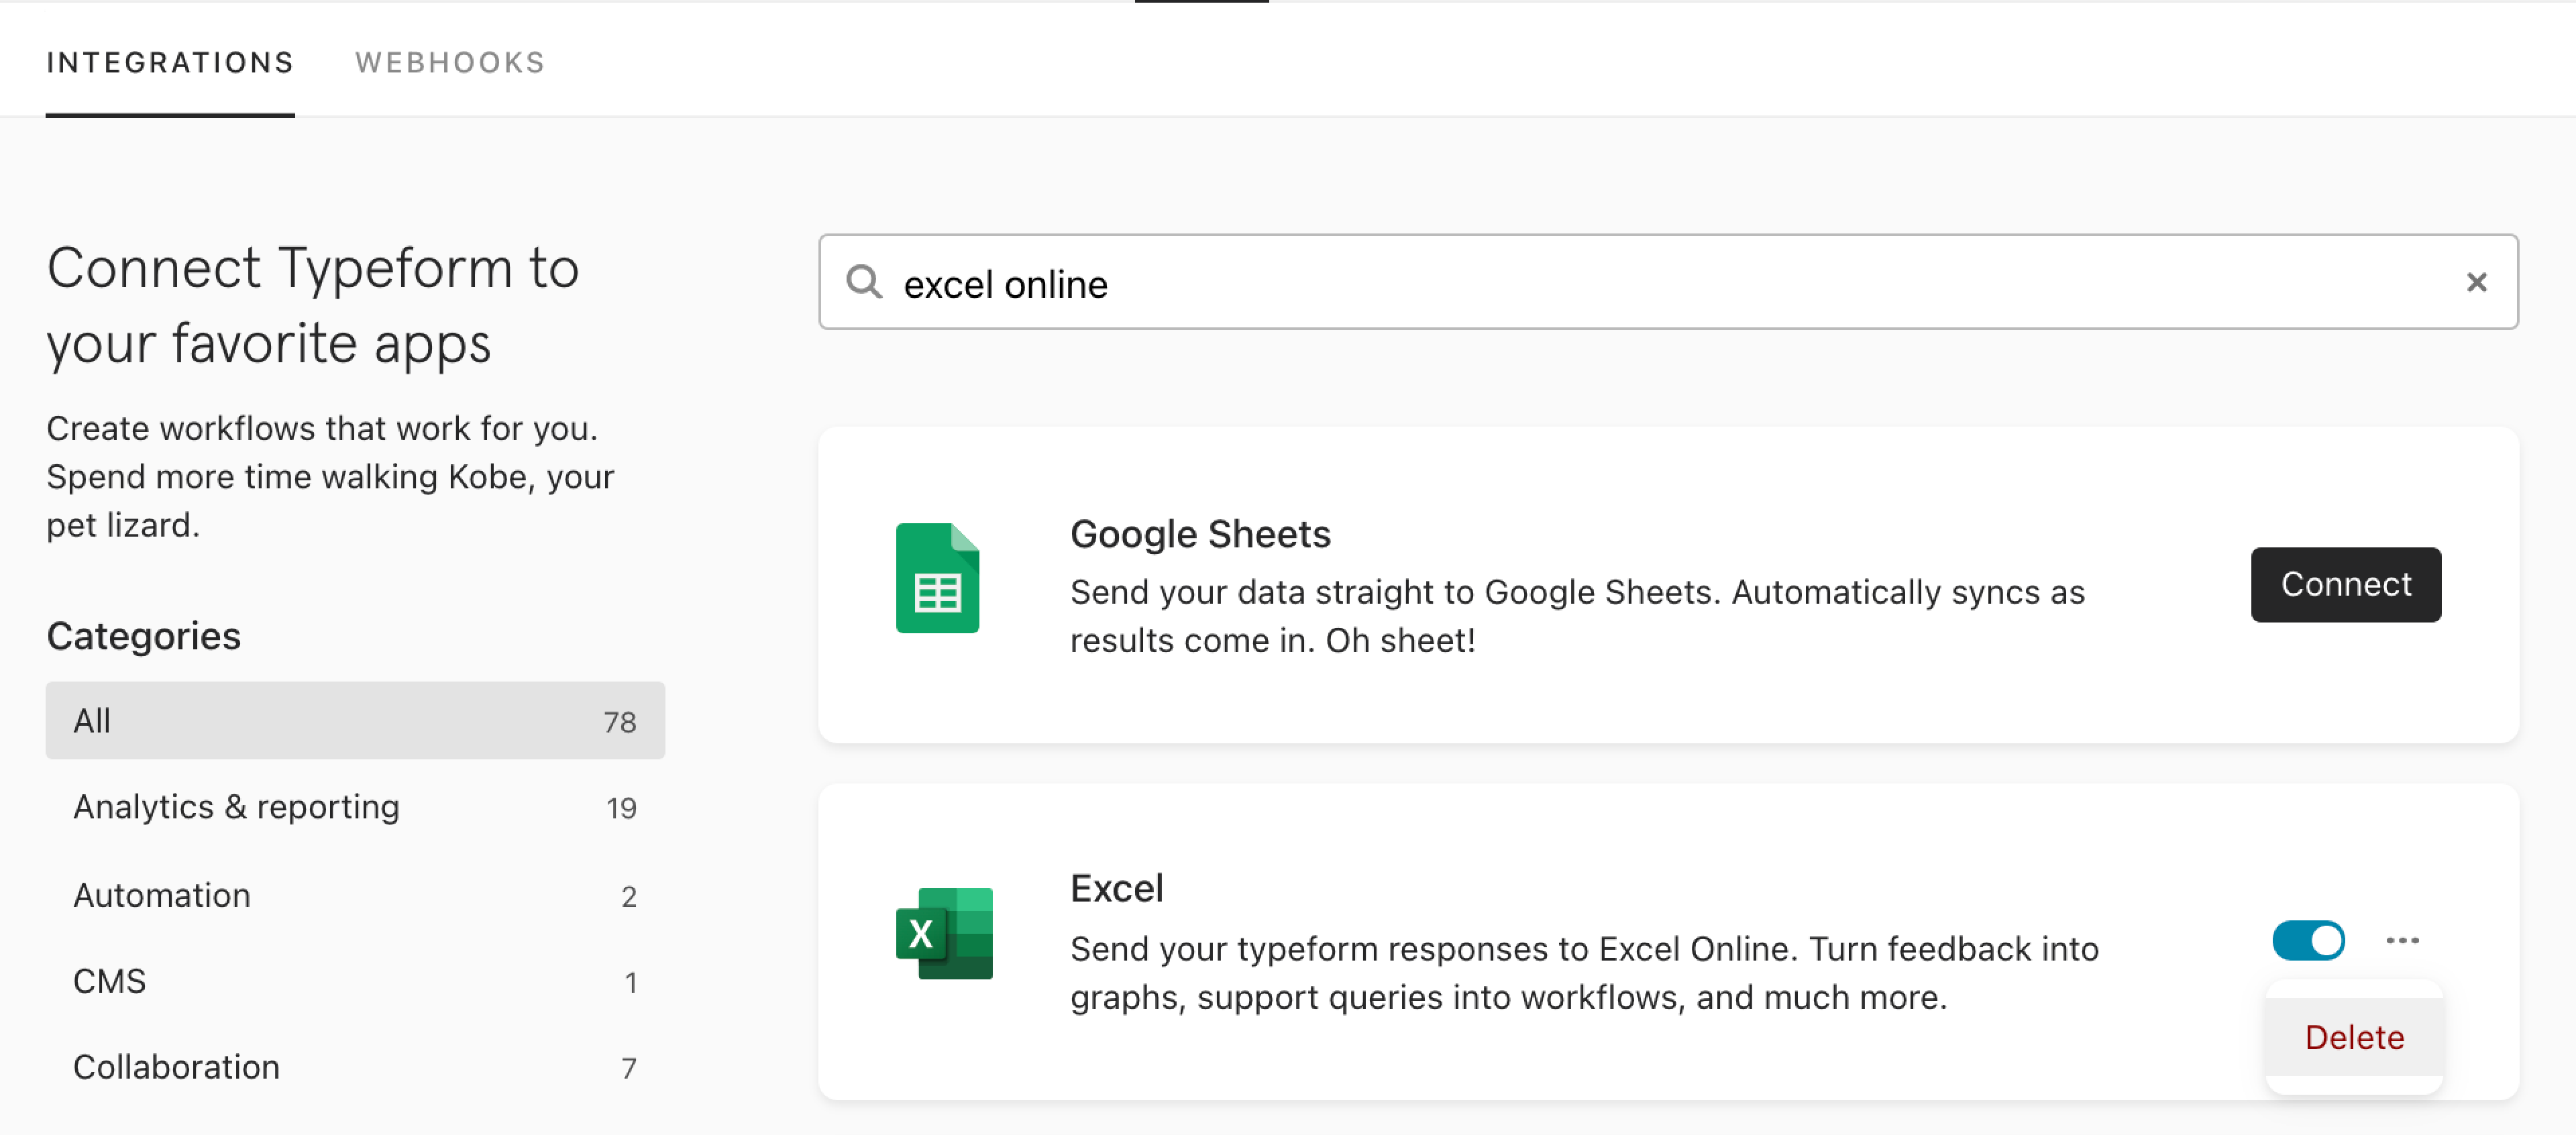Viewport: 2576px width, 1135px height.
Task: Select the All category filter
Action: click(x=355, y=721)
